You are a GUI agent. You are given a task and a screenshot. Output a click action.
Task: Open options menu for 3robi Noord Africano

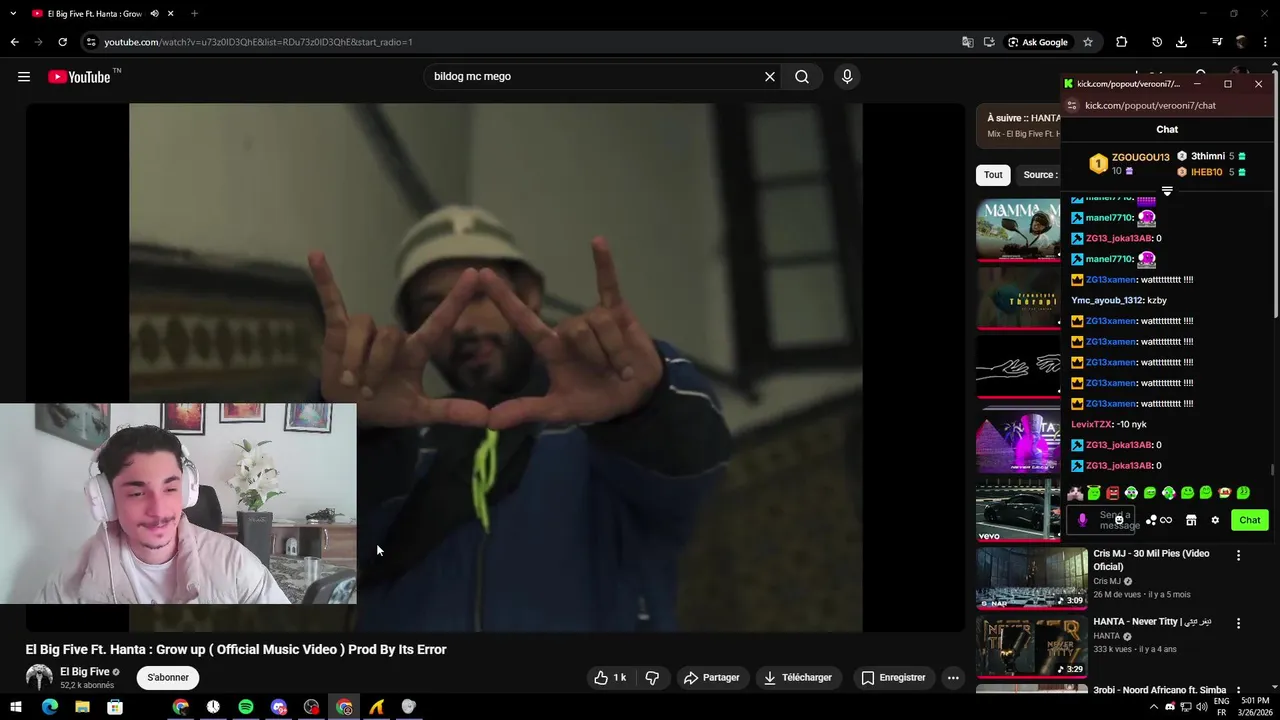(x=1238, y=691)
